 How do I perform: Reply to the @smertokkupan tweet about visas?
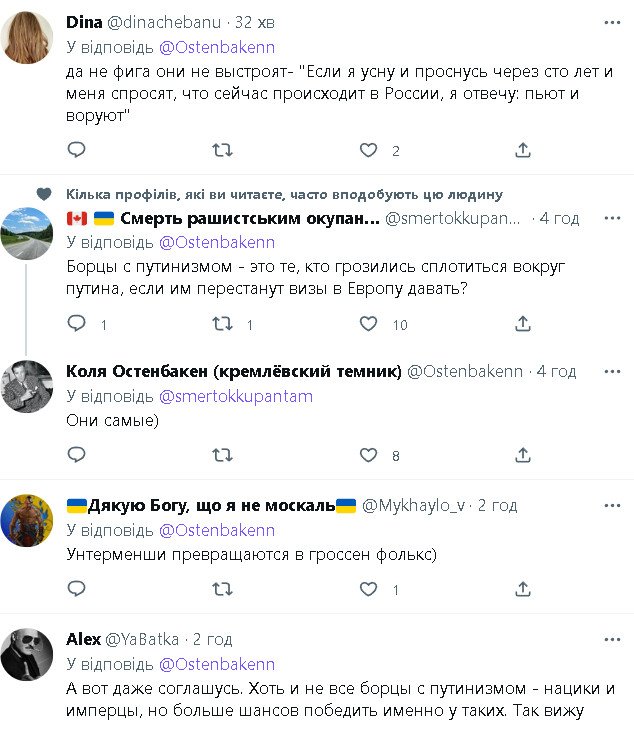point(77,324)
